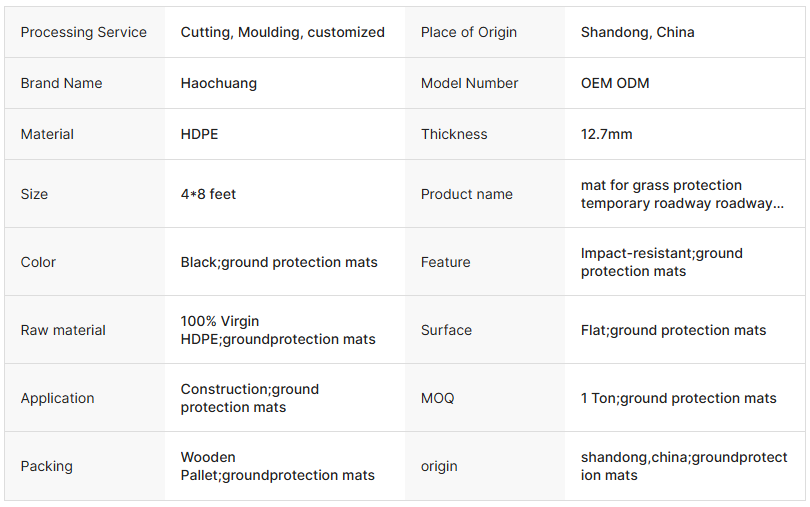Click the '1 Ton' MOQ value

tap(678, 398)
